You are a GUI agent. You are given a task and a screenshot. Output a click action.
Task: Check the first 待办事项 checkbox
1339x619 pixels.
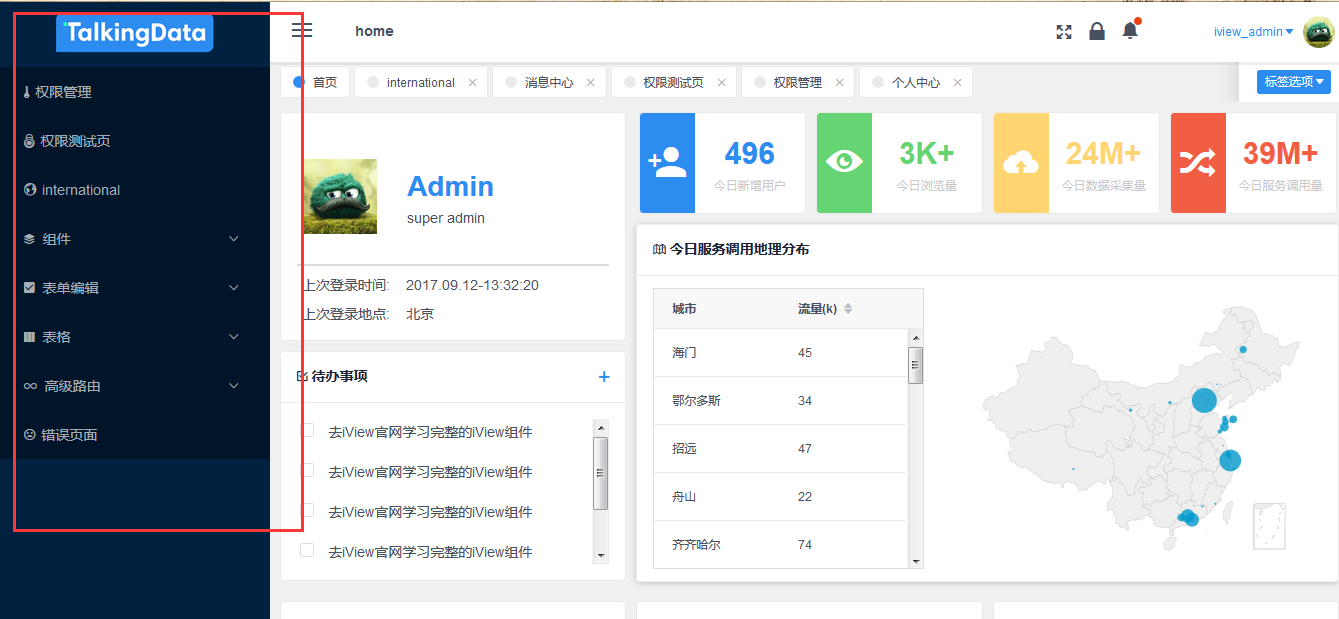tap(307, 430)
